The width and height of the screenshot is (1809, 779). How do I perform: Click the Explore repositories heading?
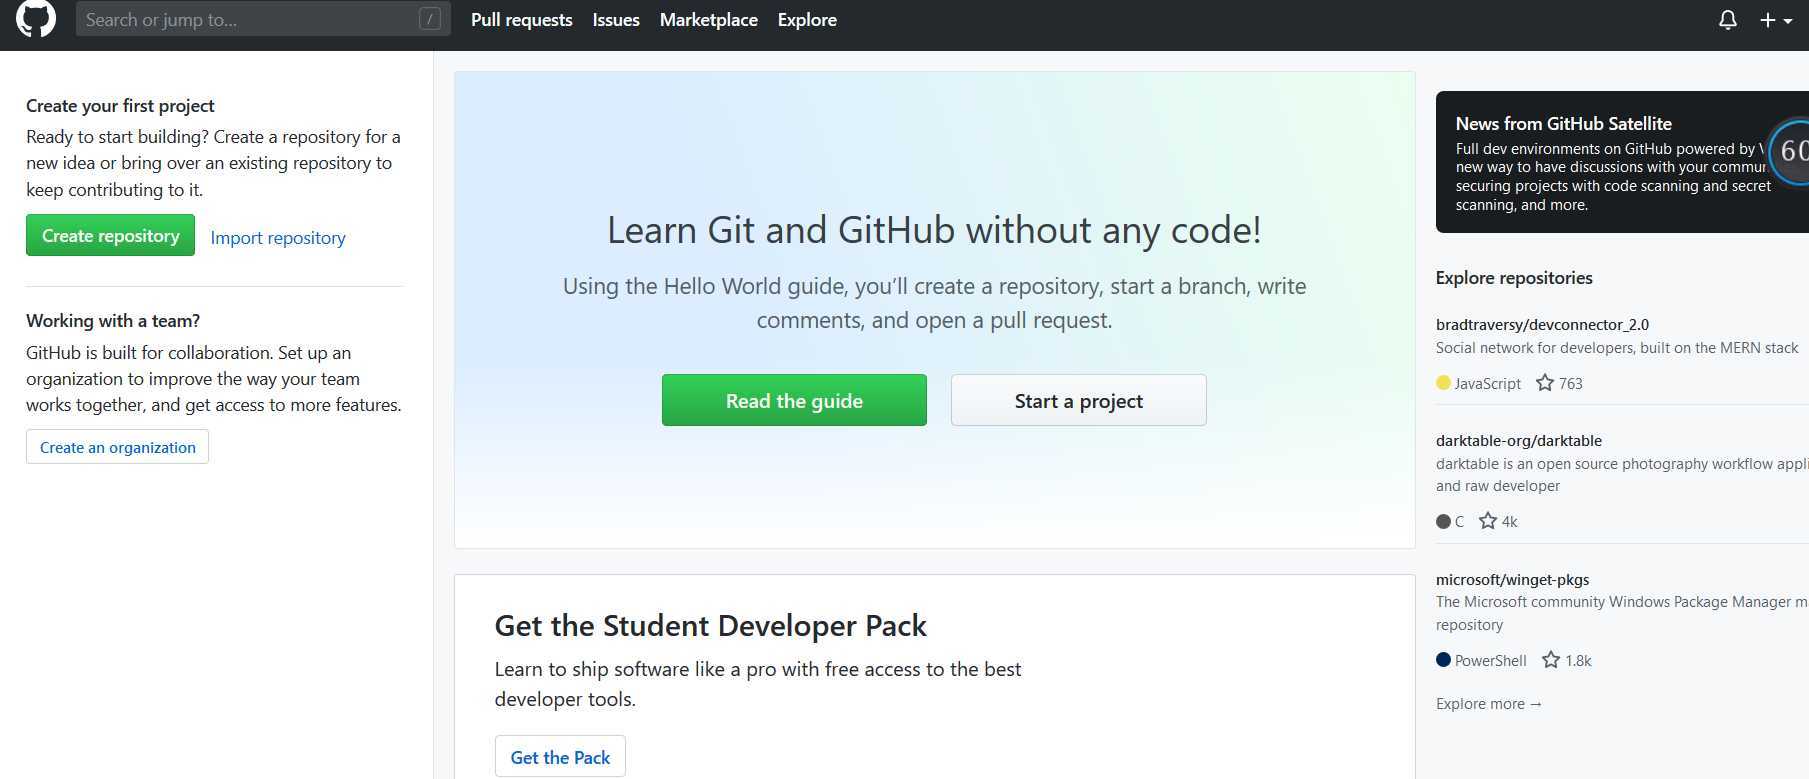point(1514,277)
